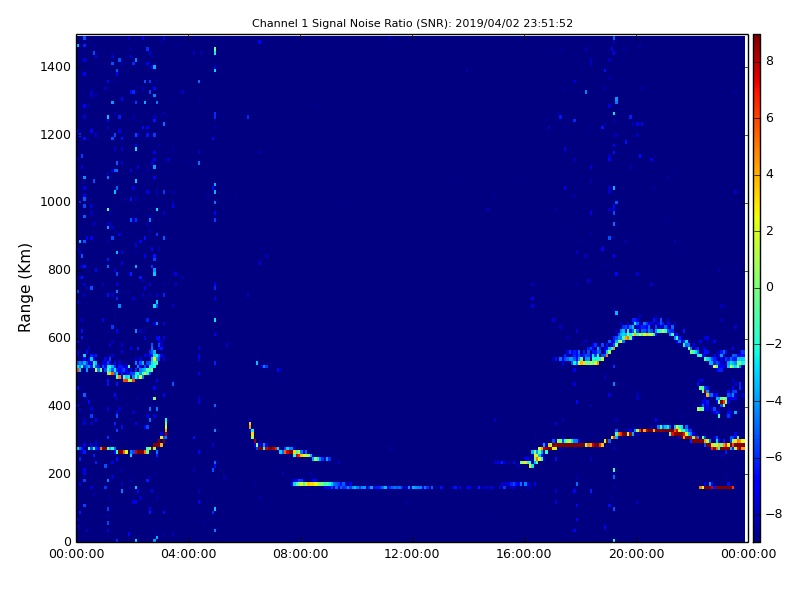Click the 1400 tick on the range axis
This screenshot has height=600, width=800.
pos(56,67)
